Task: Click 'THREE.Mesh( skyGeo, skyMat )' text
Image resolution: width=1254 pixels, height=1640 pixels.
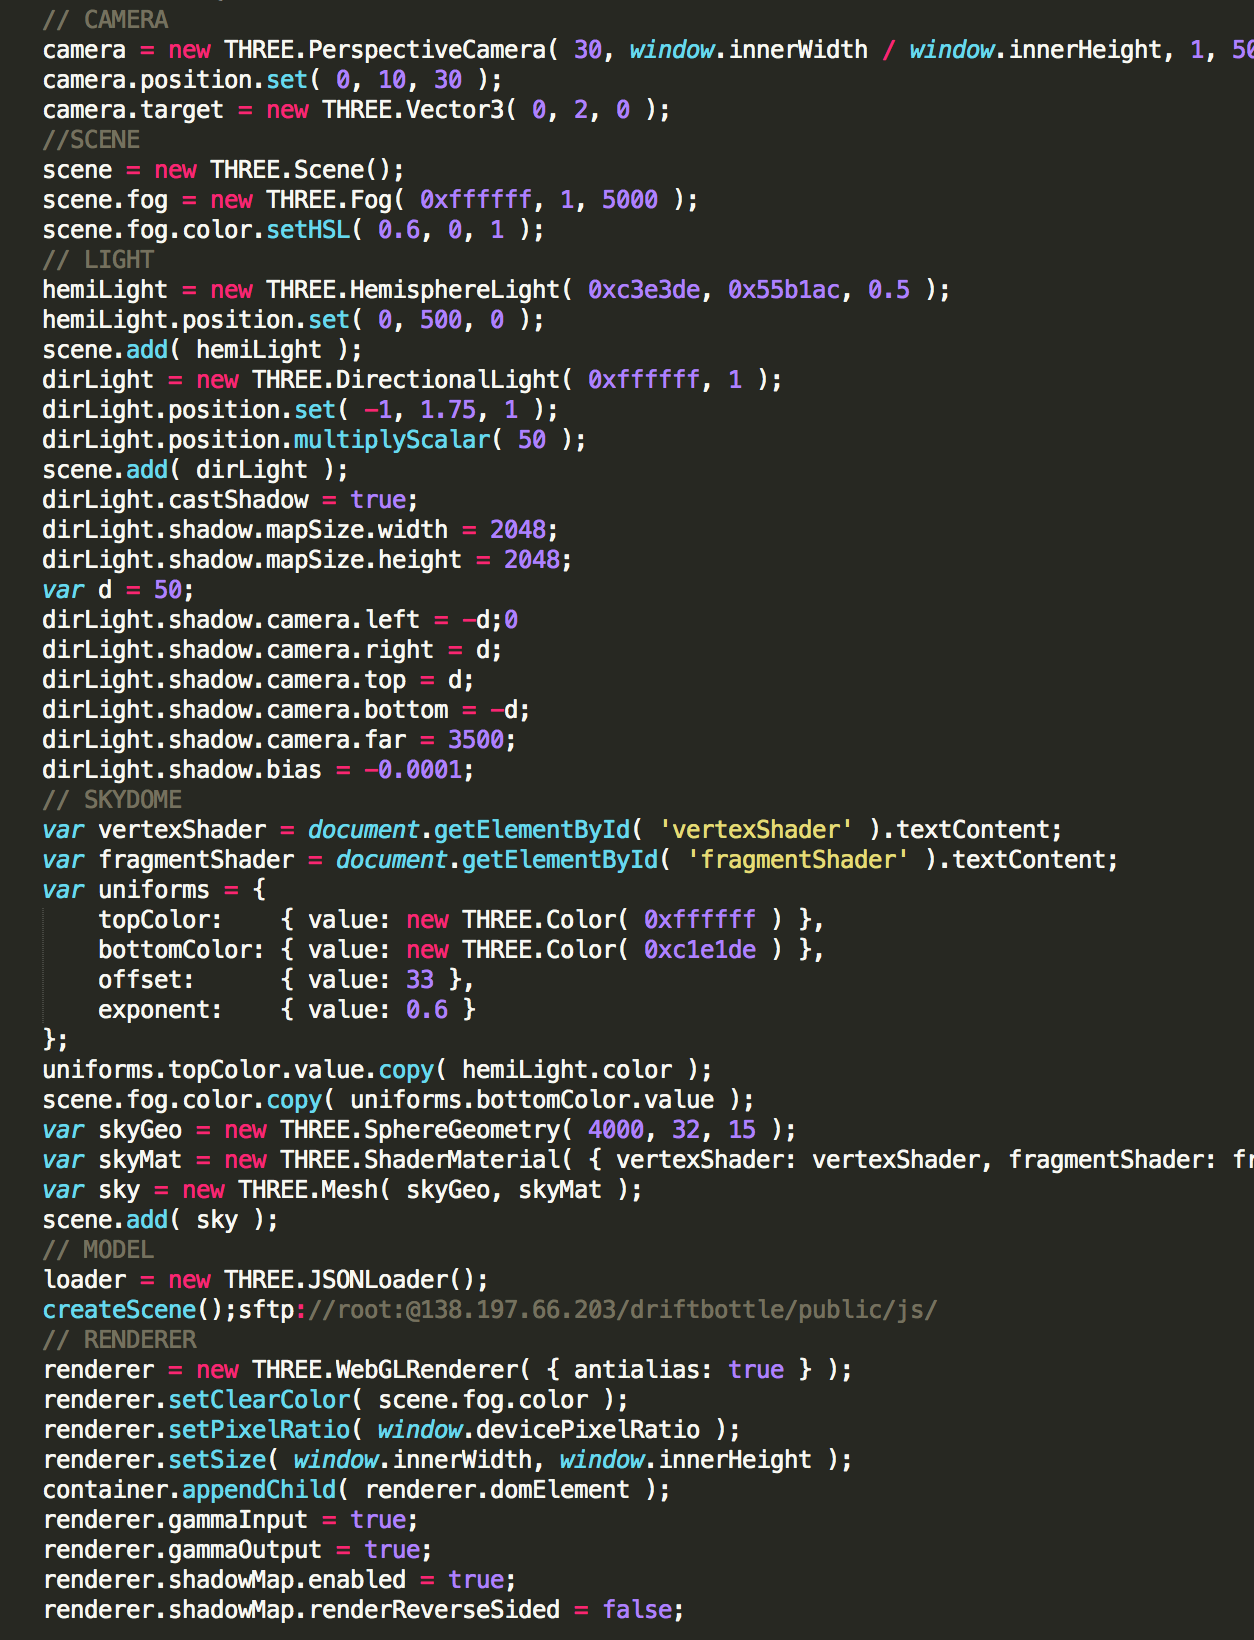Action: pyautogui.click(x=433, y=1189)
